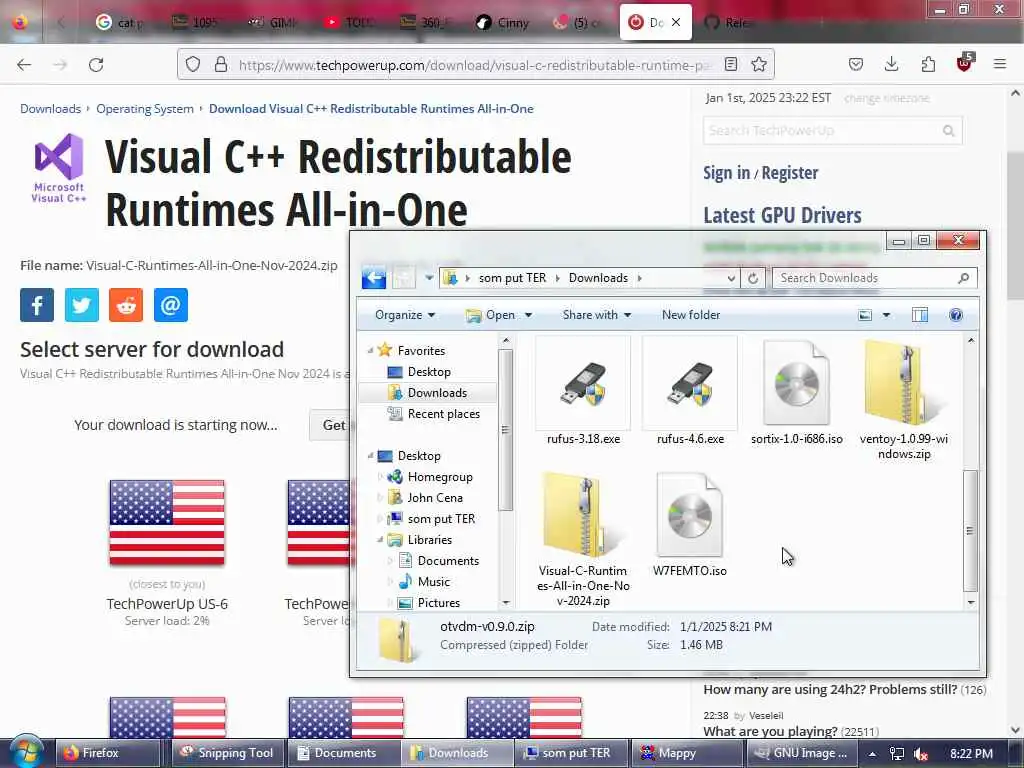Switch to Mappy taskbar button
Viewport: 1024px width, 768px height.
pyautogui.click(x=687, y=753)
